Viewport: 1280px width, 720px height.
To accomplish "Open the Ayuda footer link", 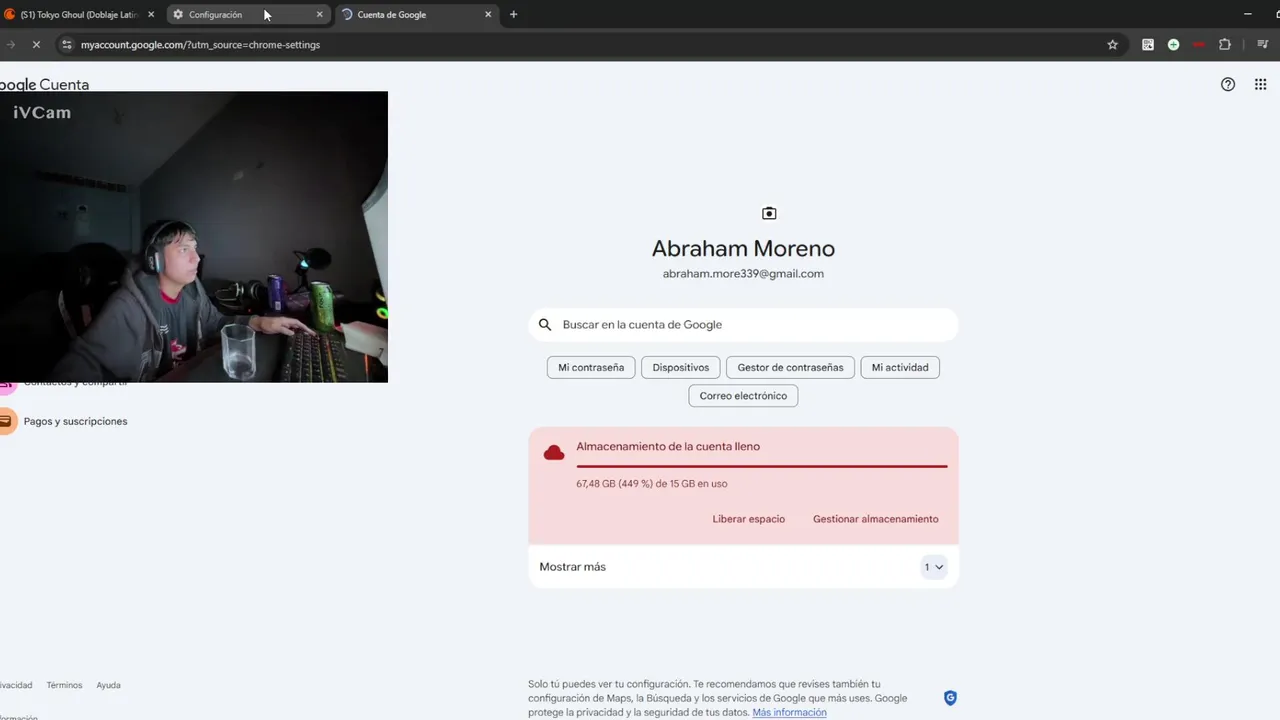I will coord(109,686).
